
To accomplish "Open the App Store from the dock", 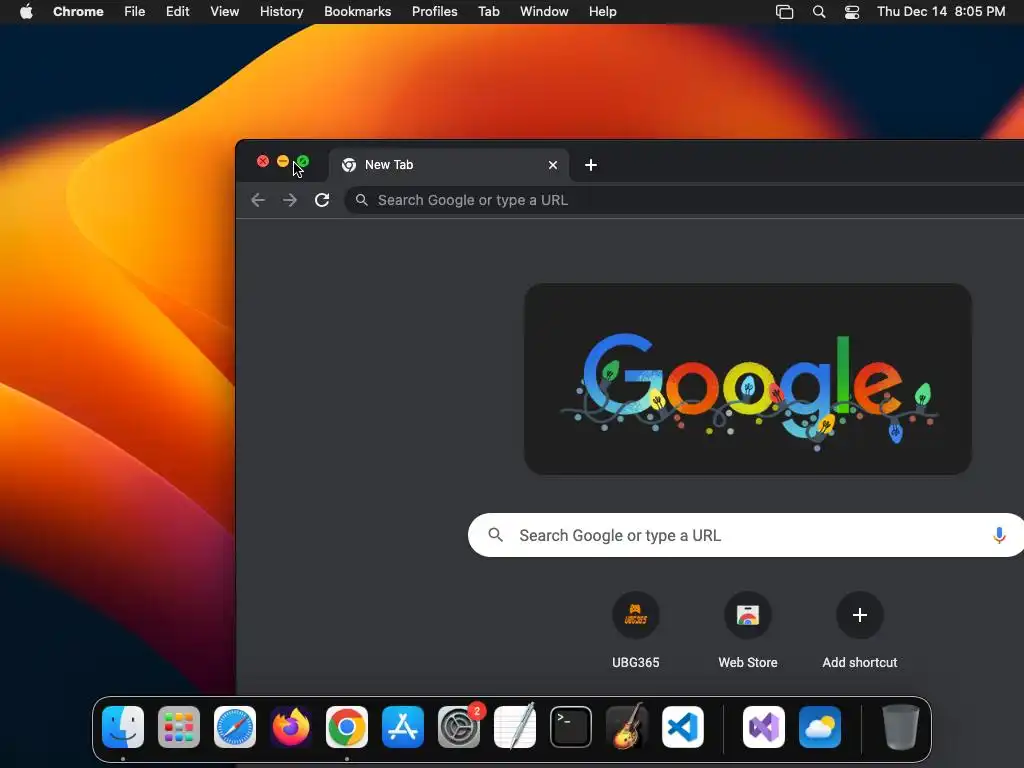I will click(x=403, y=727).
